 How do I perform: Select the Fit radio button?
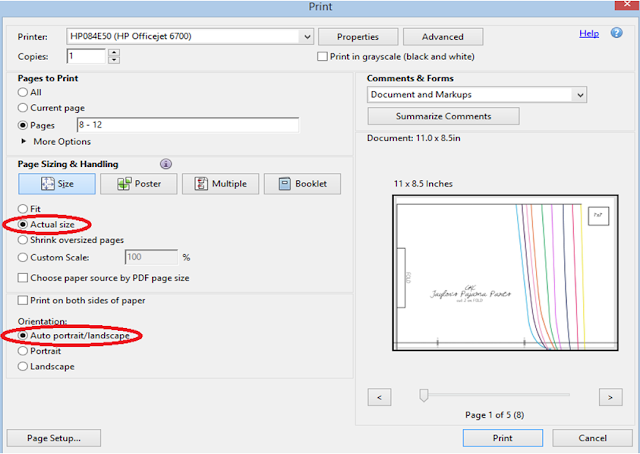coord(23,209)
